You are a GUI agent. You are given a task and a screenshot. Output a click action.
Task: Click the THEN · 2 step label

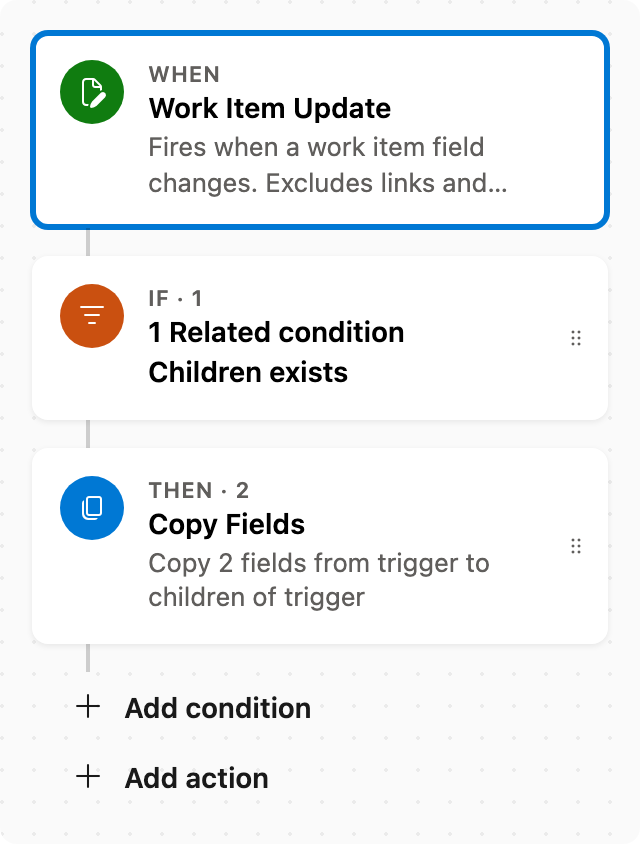click(199, 490)
